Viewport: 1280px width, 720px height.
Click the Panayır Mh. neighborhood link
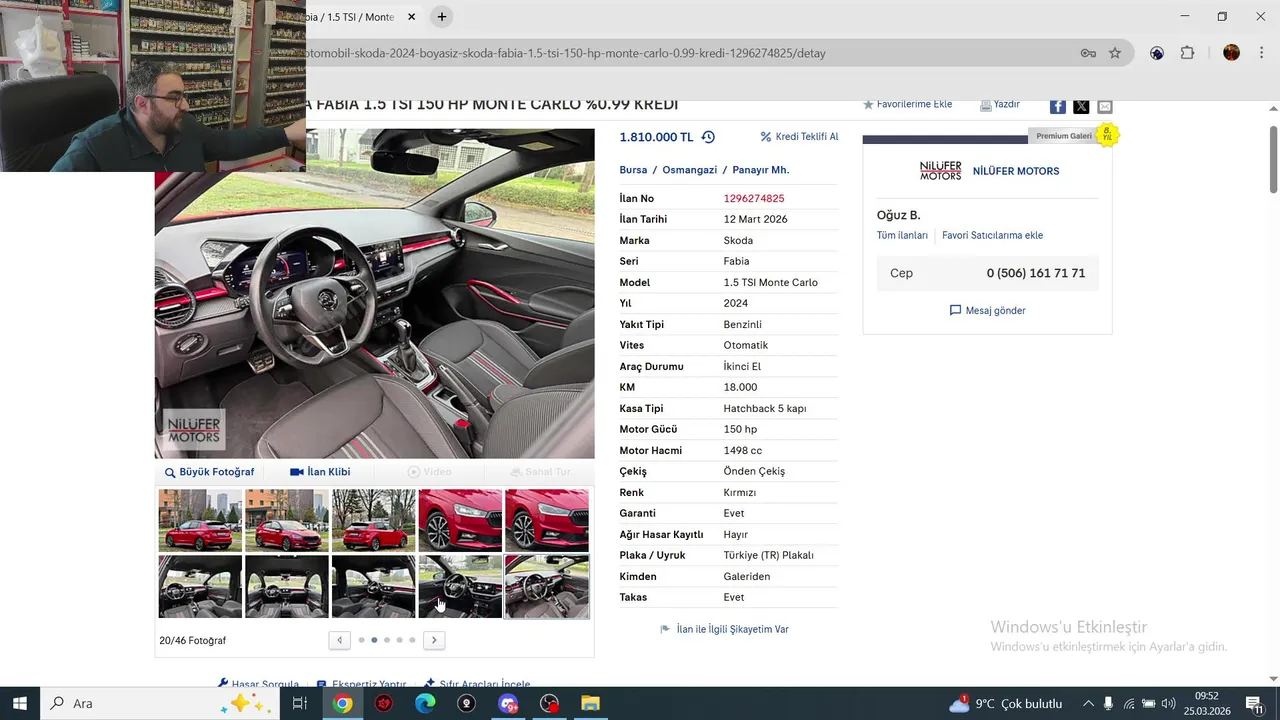tap(760, 170)
